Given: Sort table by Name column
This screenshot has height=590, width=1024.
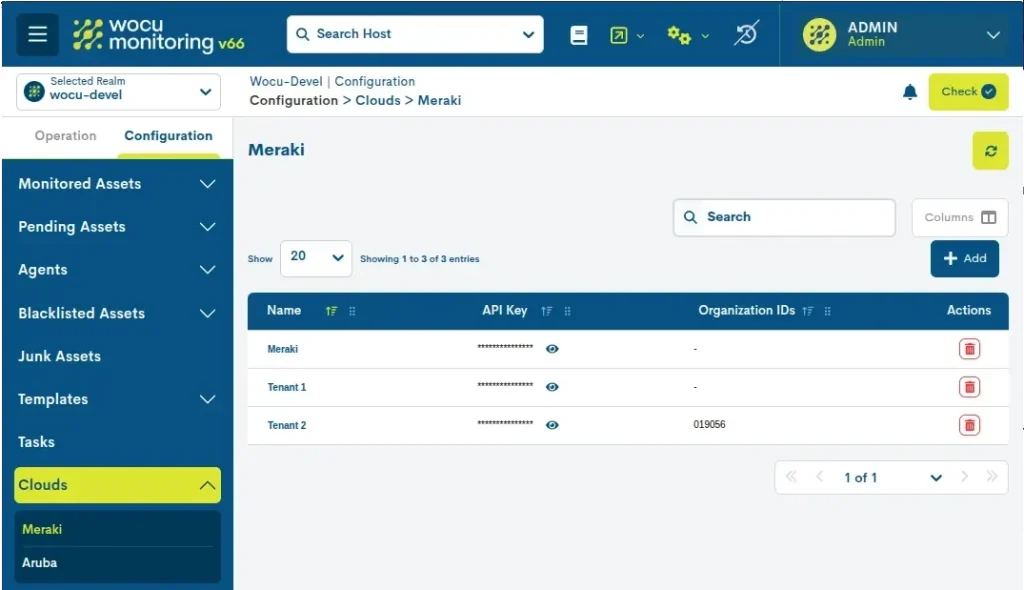Looking at the screenshot, I should 331,311.
